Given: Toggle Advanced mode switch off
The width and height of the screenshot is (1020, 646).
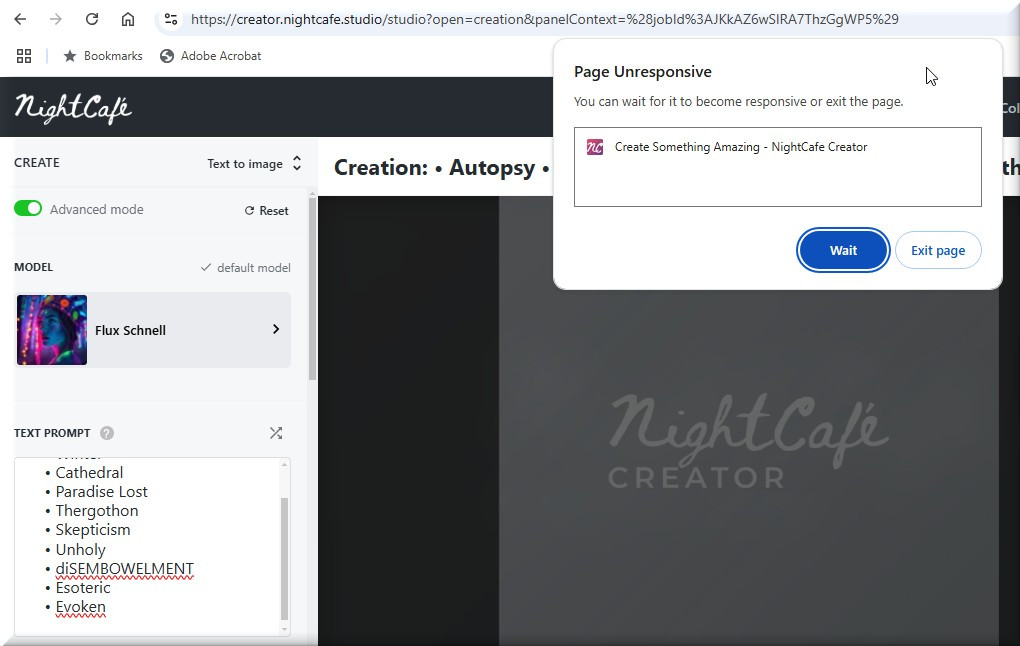Looking at the screenshot, I should (28, 209).
